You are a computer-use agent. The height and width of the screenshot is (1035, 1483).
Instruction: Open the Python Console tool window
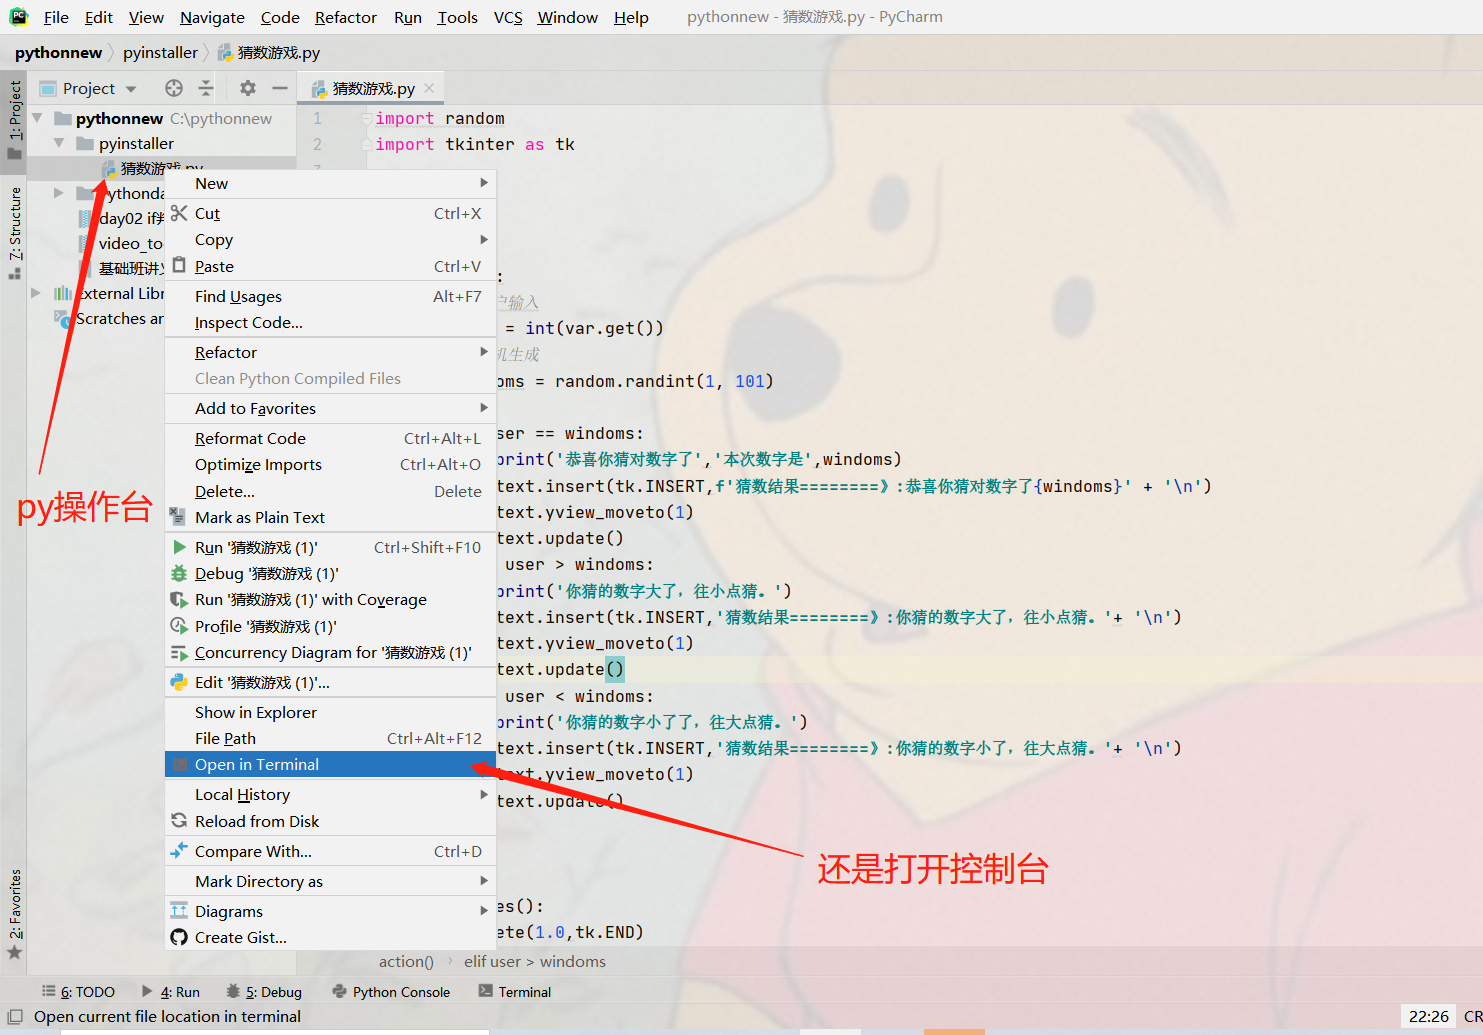point(391,992)
